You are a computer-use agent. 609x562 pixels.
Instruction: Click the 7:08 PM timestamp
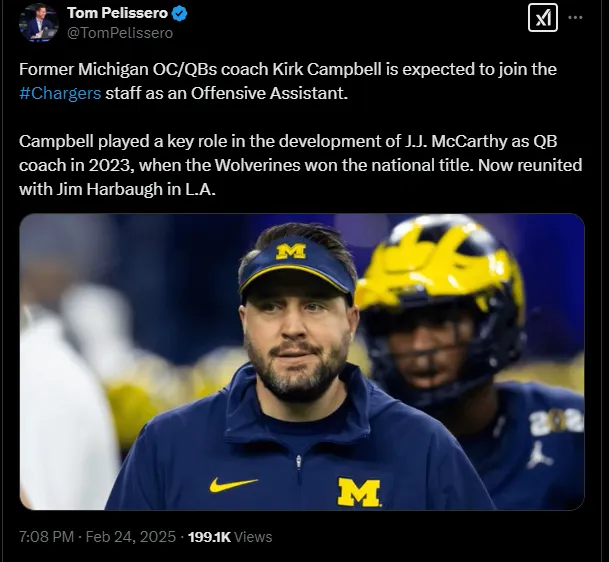pos(45,537)
